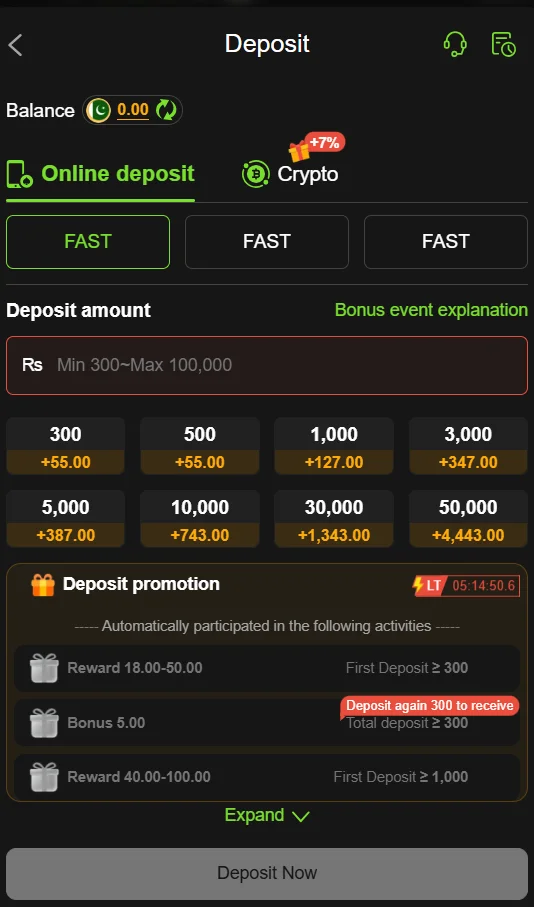This screenshot has height=907, width=534.
Task: Switch to the Online deposit tab
Action: click(101, 174)
